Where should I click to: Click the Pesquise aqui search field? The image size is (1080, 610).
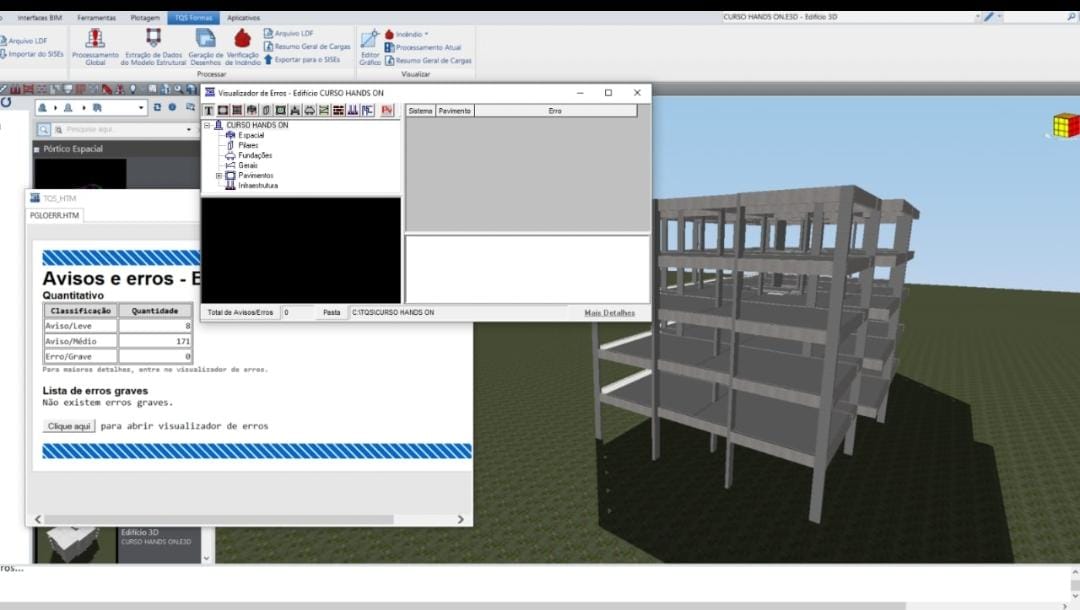[122, 130]
